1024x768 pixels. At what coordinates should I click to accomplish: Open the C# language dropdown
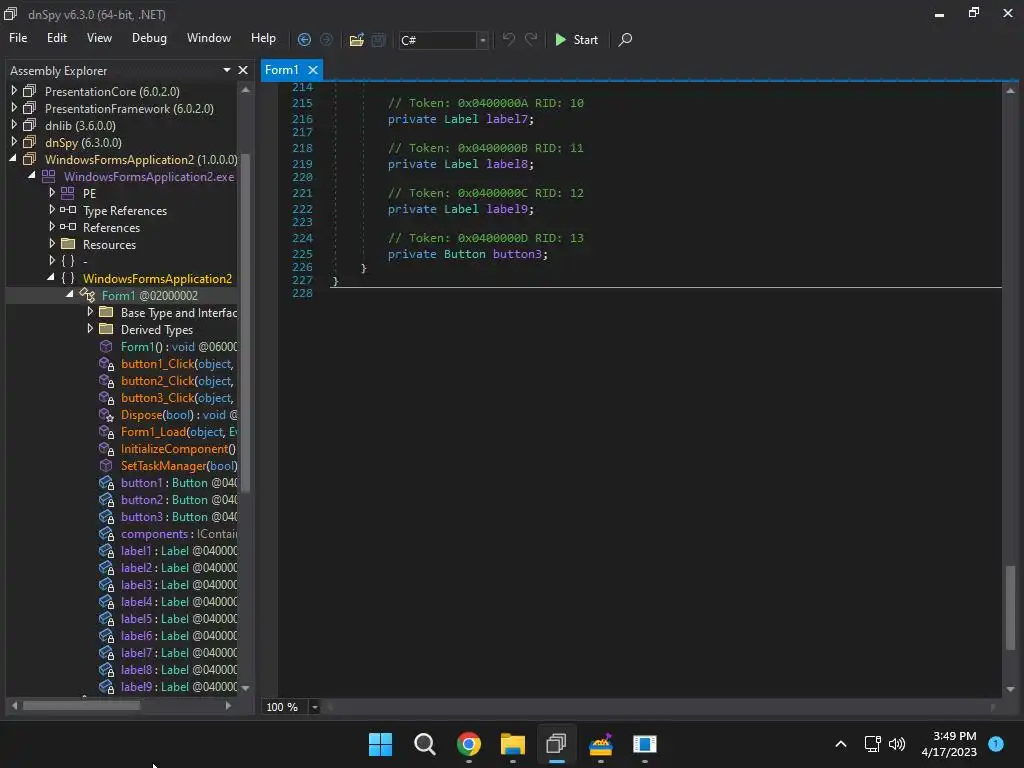483,40
